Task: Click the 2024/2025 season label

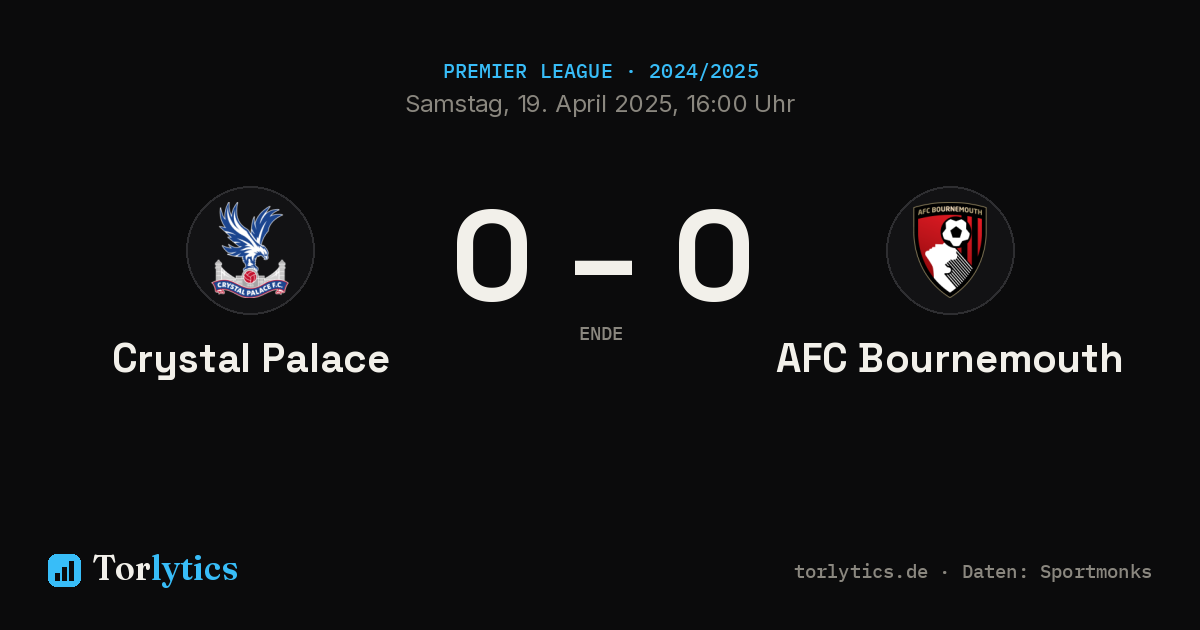Action: [x=704, y=72]
